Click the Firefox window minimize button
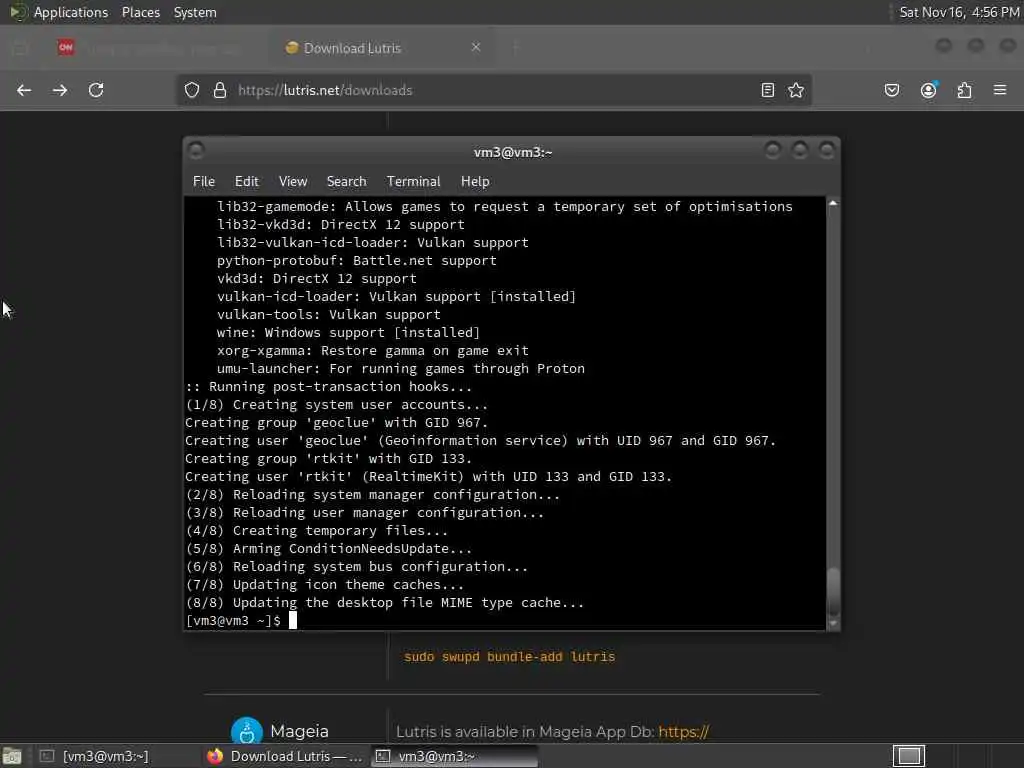This screenshot has height=768, width=1024. tap(943, 46)
